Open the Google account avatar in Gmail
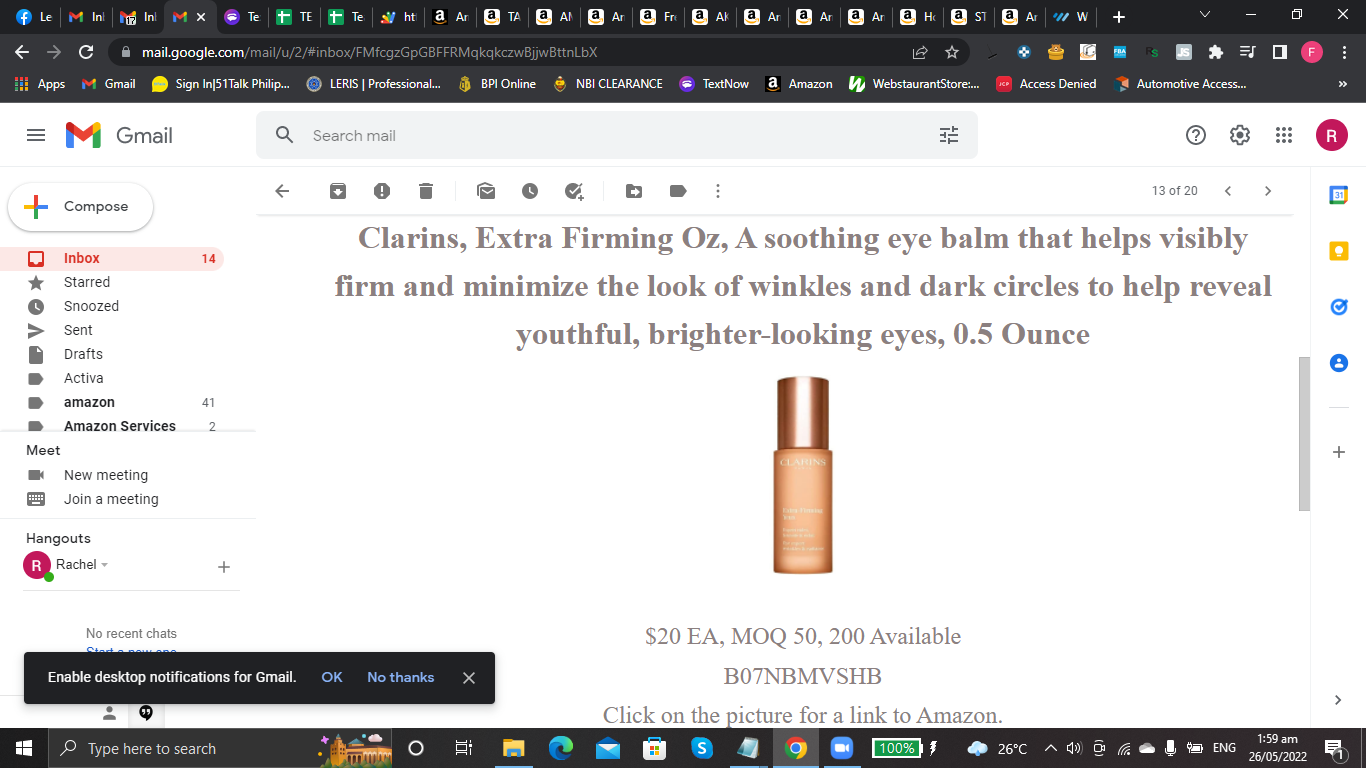1366x768 pixels. 1332,135
